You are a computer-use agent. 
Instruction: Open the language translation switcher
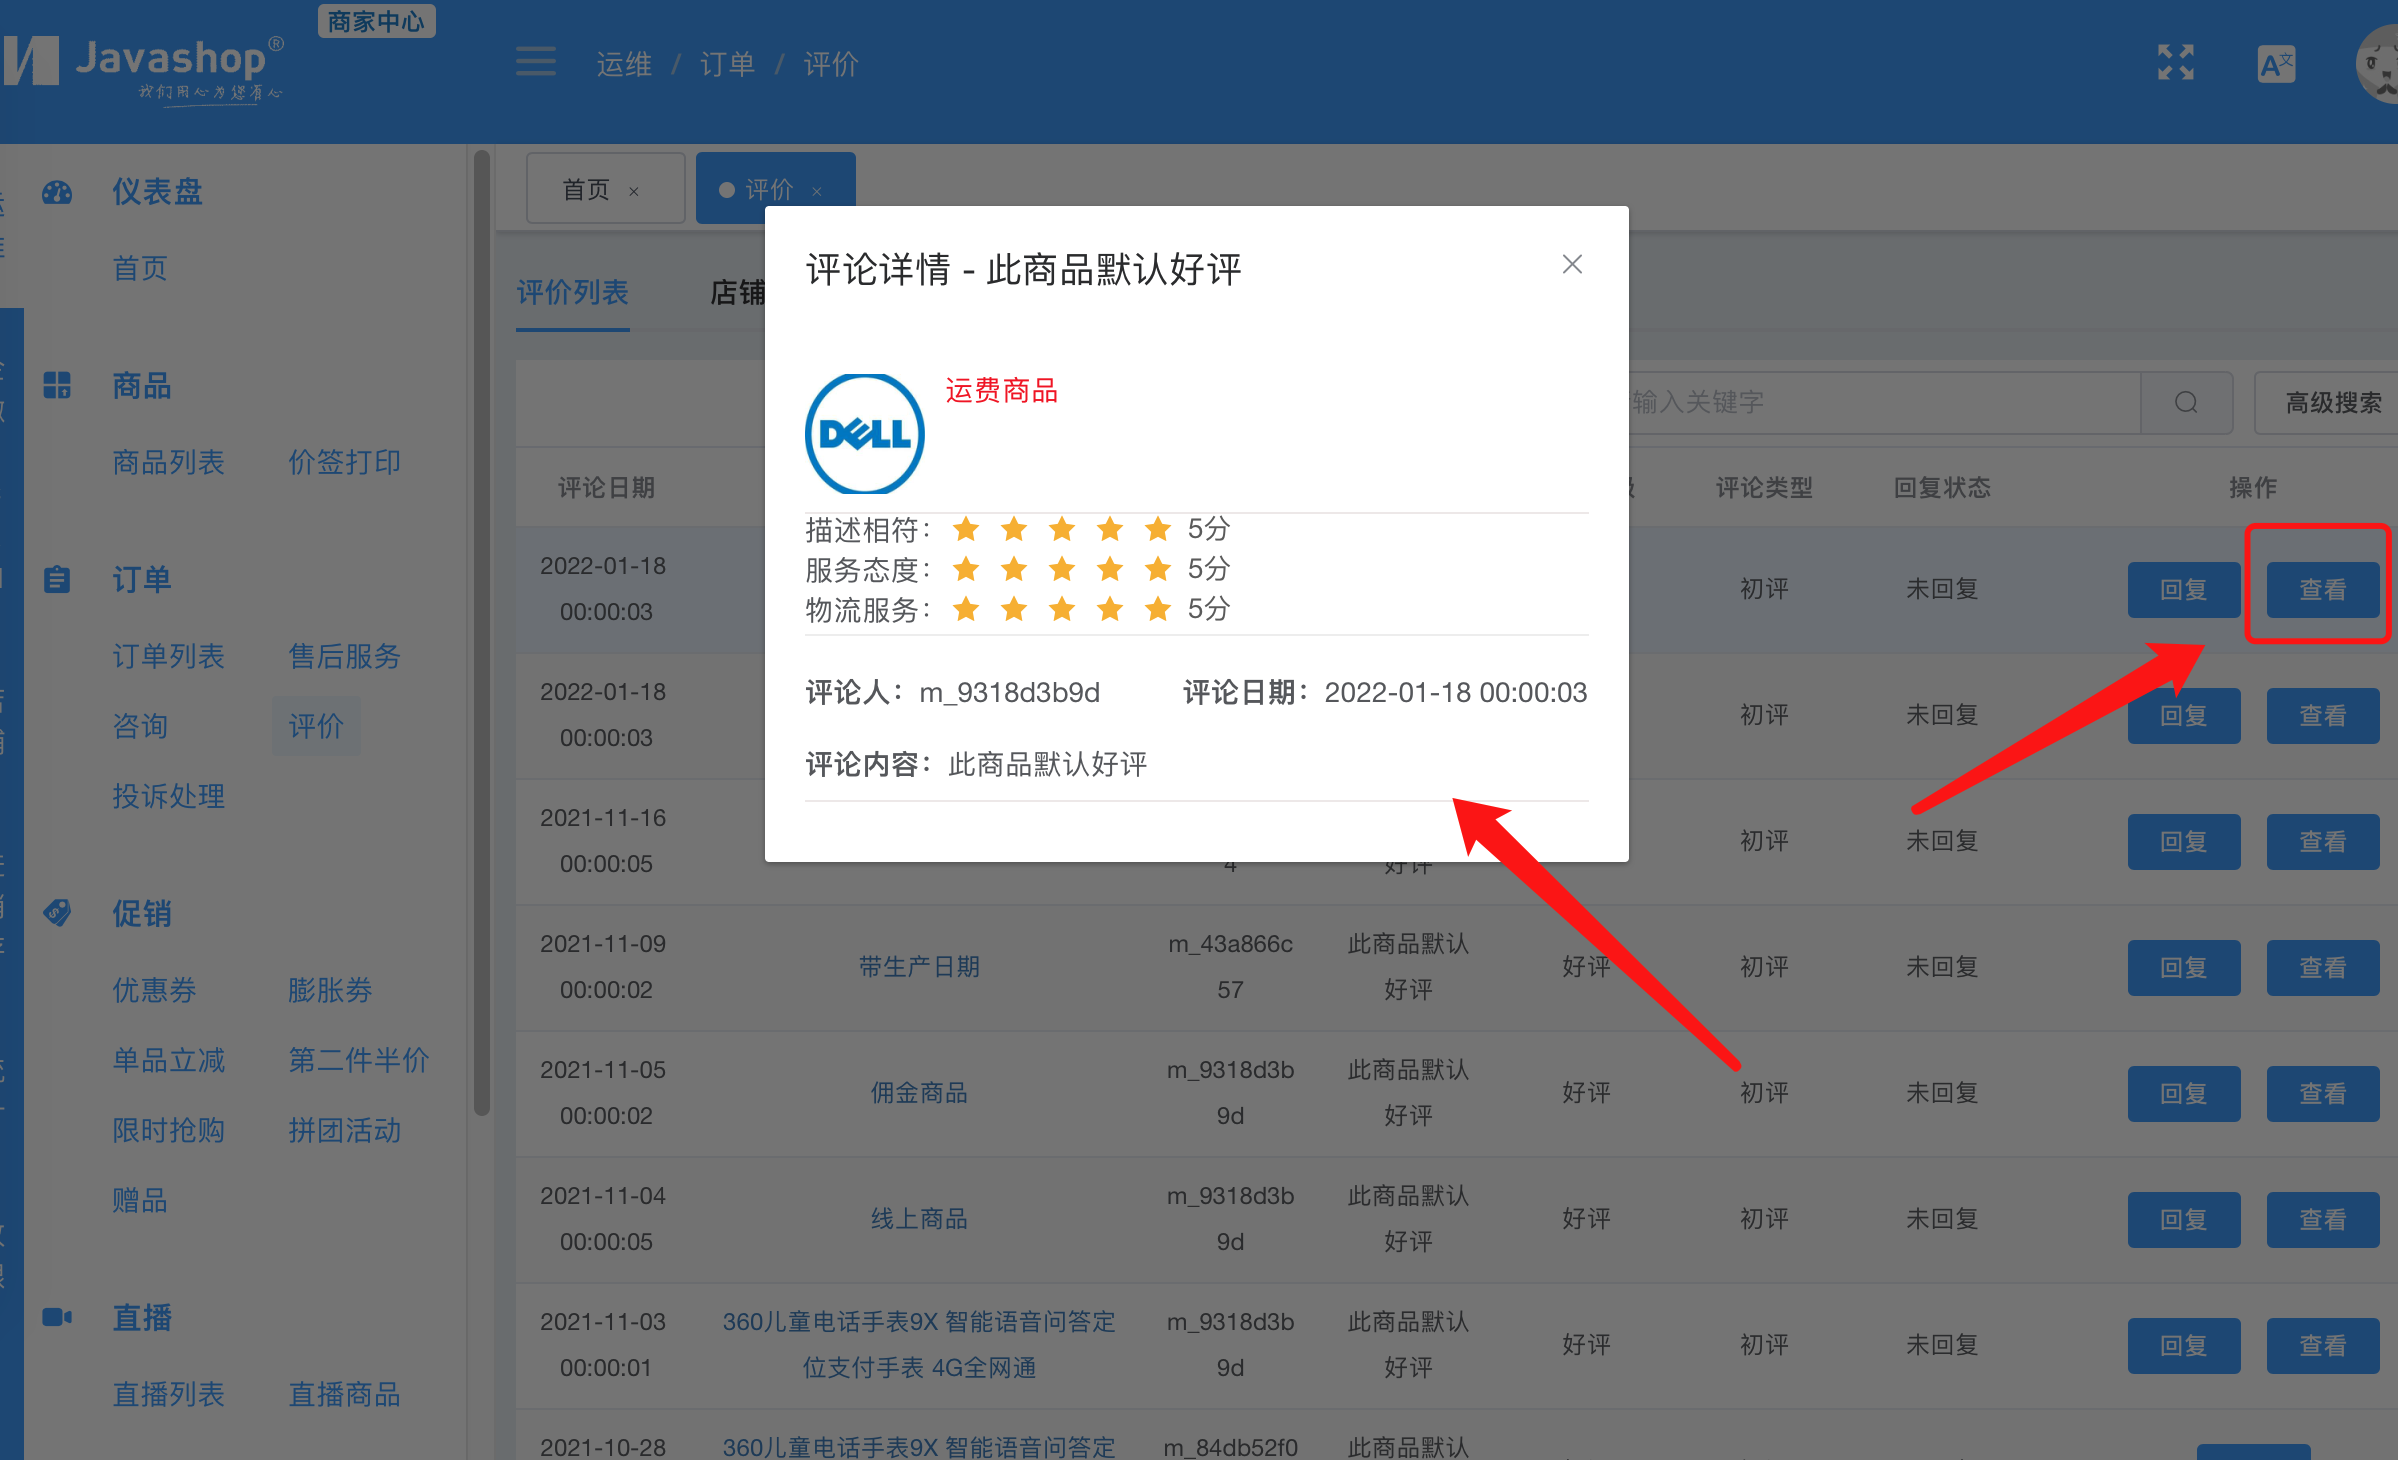click(2276, 63)
